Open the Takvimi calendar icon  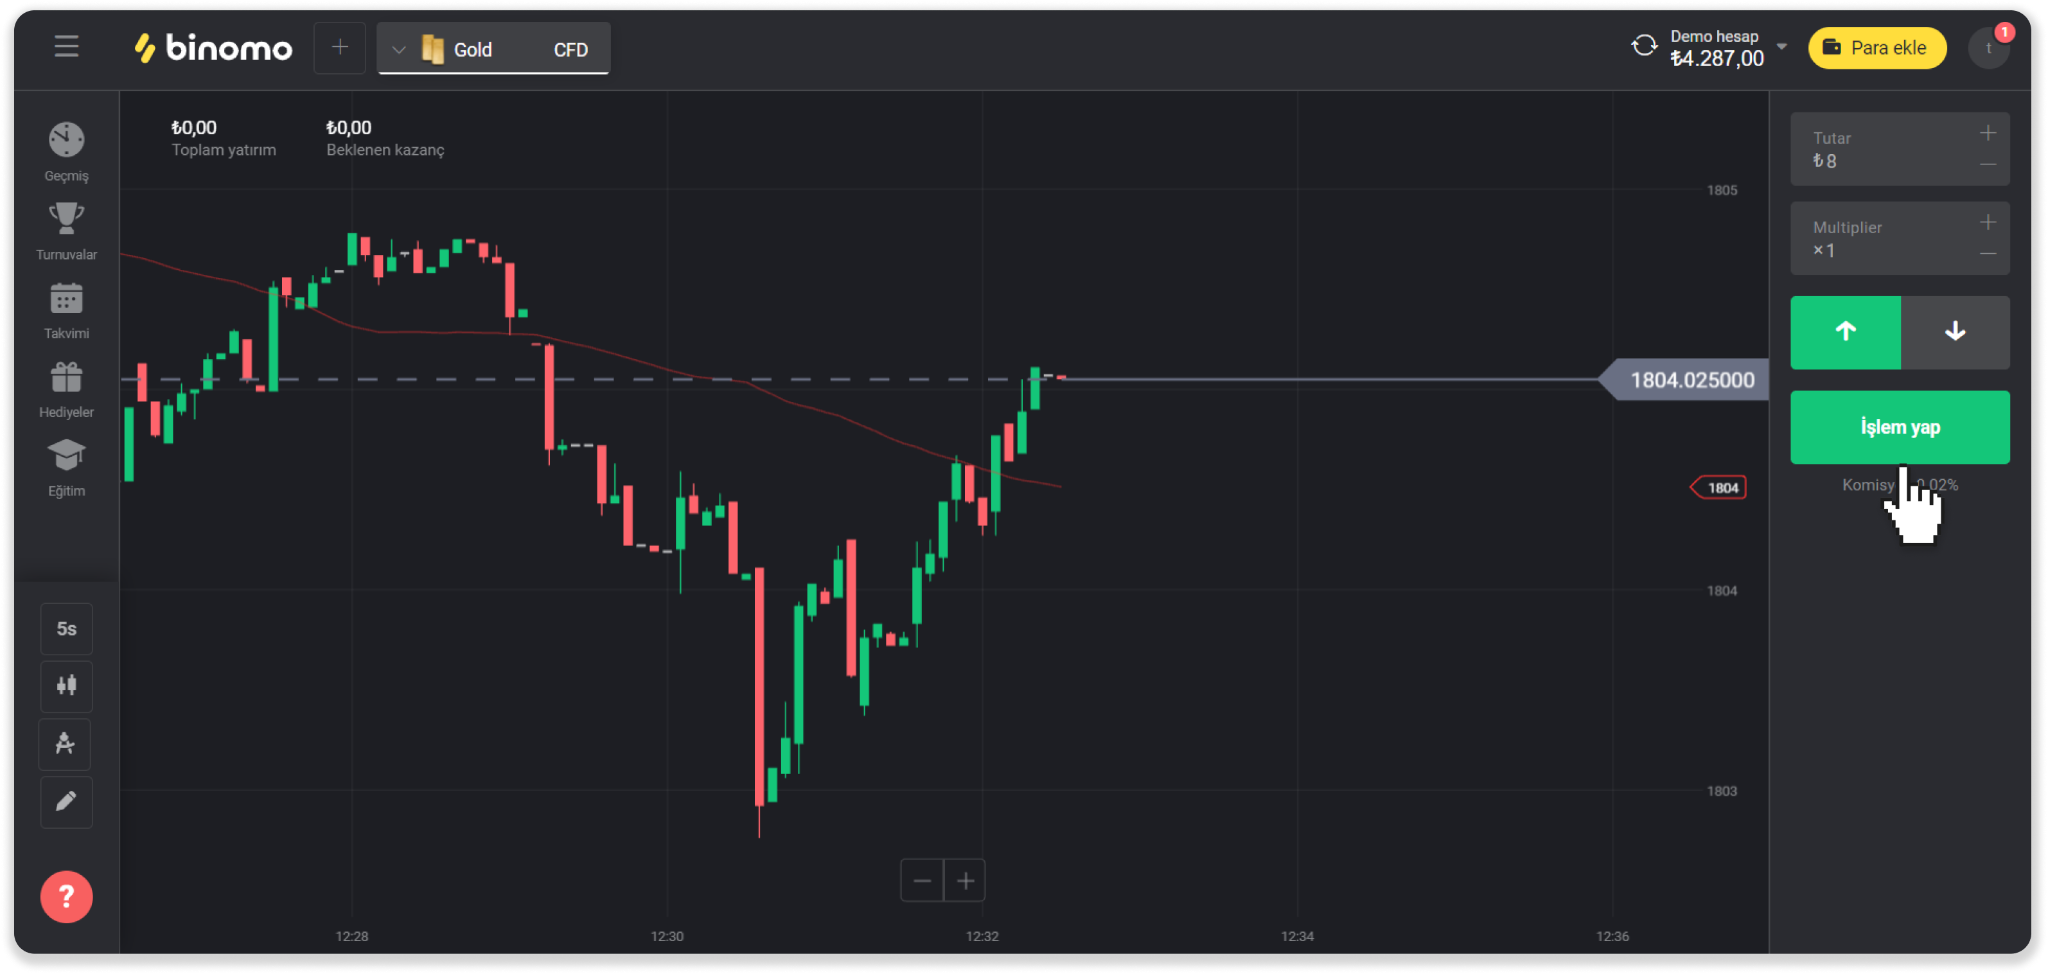66,309
